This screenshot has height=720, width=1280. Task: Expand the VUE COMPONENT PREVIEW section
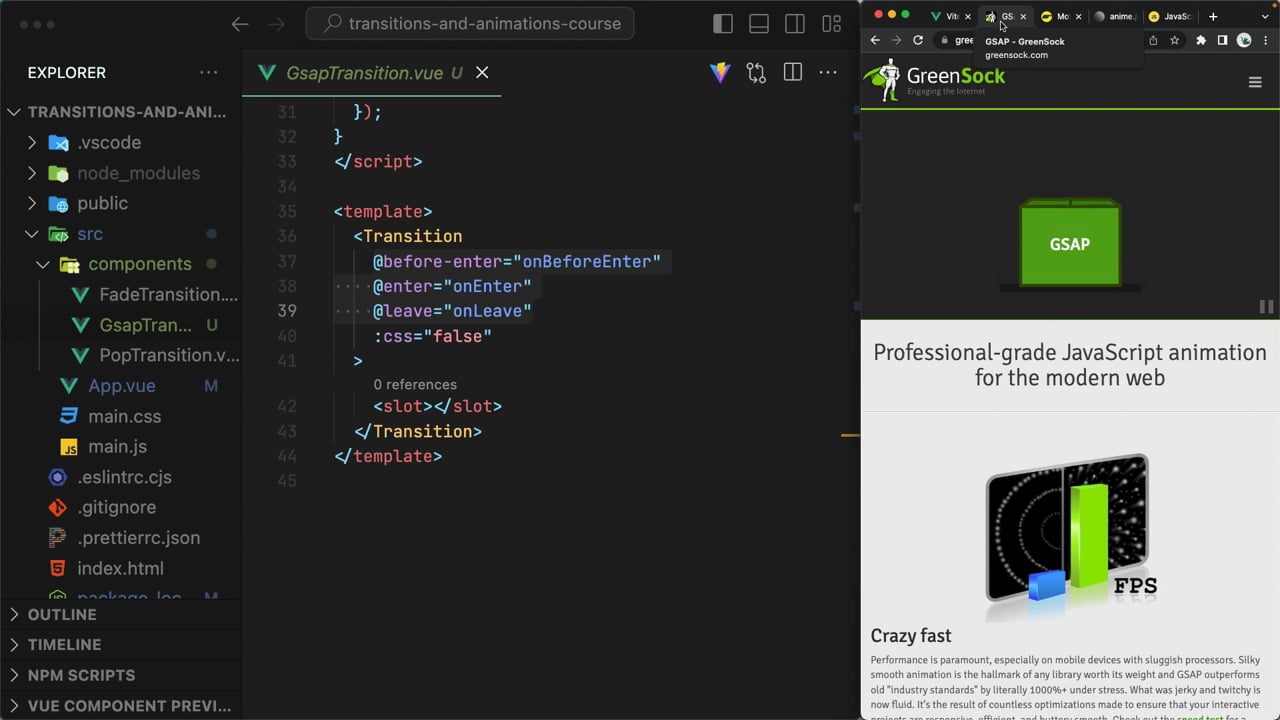pyautogui.click(x=121, y=705)
